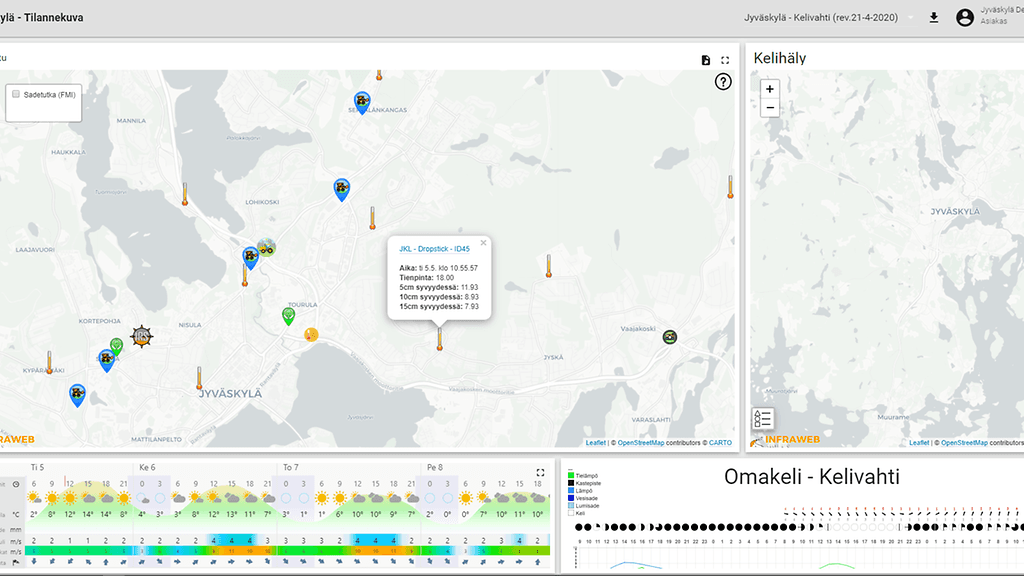The height and width of the screenshot is (576, 1024).
Task: Click the map help question mark icon
Action: click(x=724, y=82)
